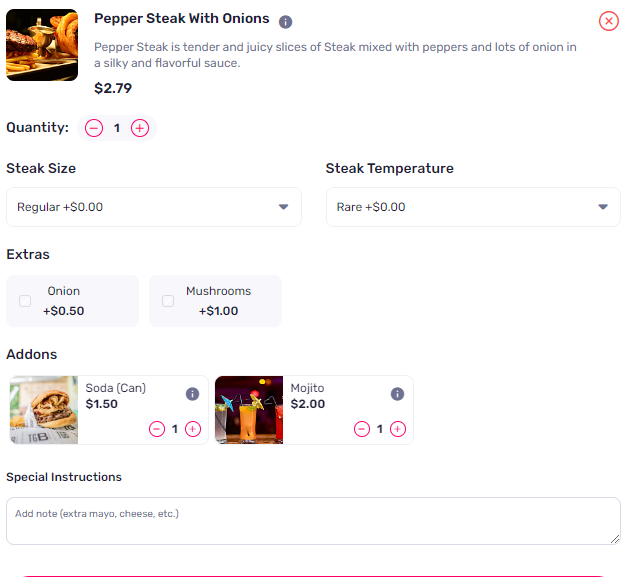Click the Pepper Steak product thumbnail
Viewport: 635px width, 577px height.
42,45
